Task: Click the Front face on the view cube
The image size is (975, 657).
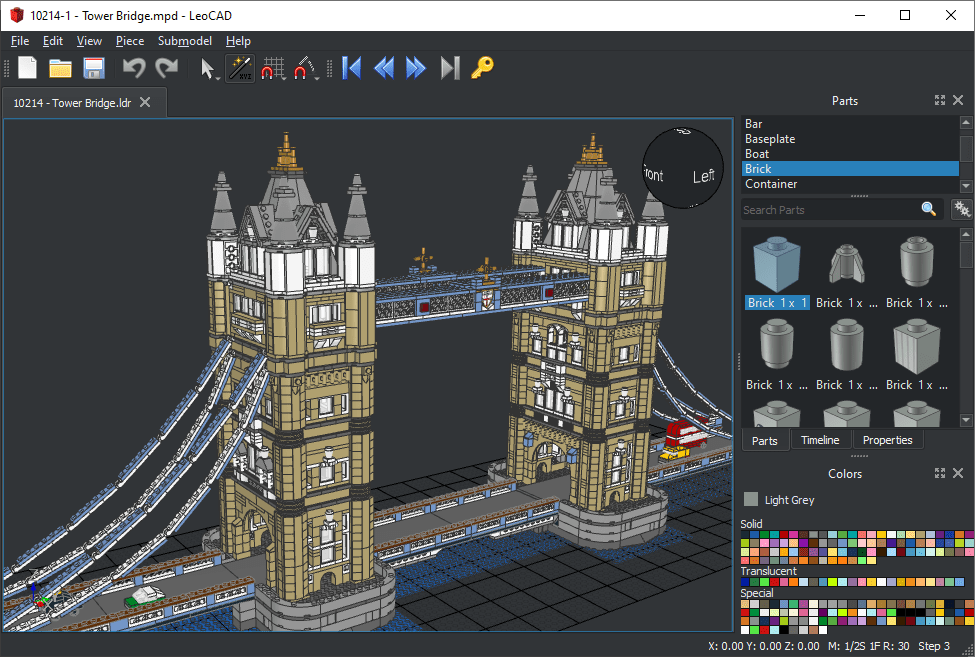Action: pos(654,174)
